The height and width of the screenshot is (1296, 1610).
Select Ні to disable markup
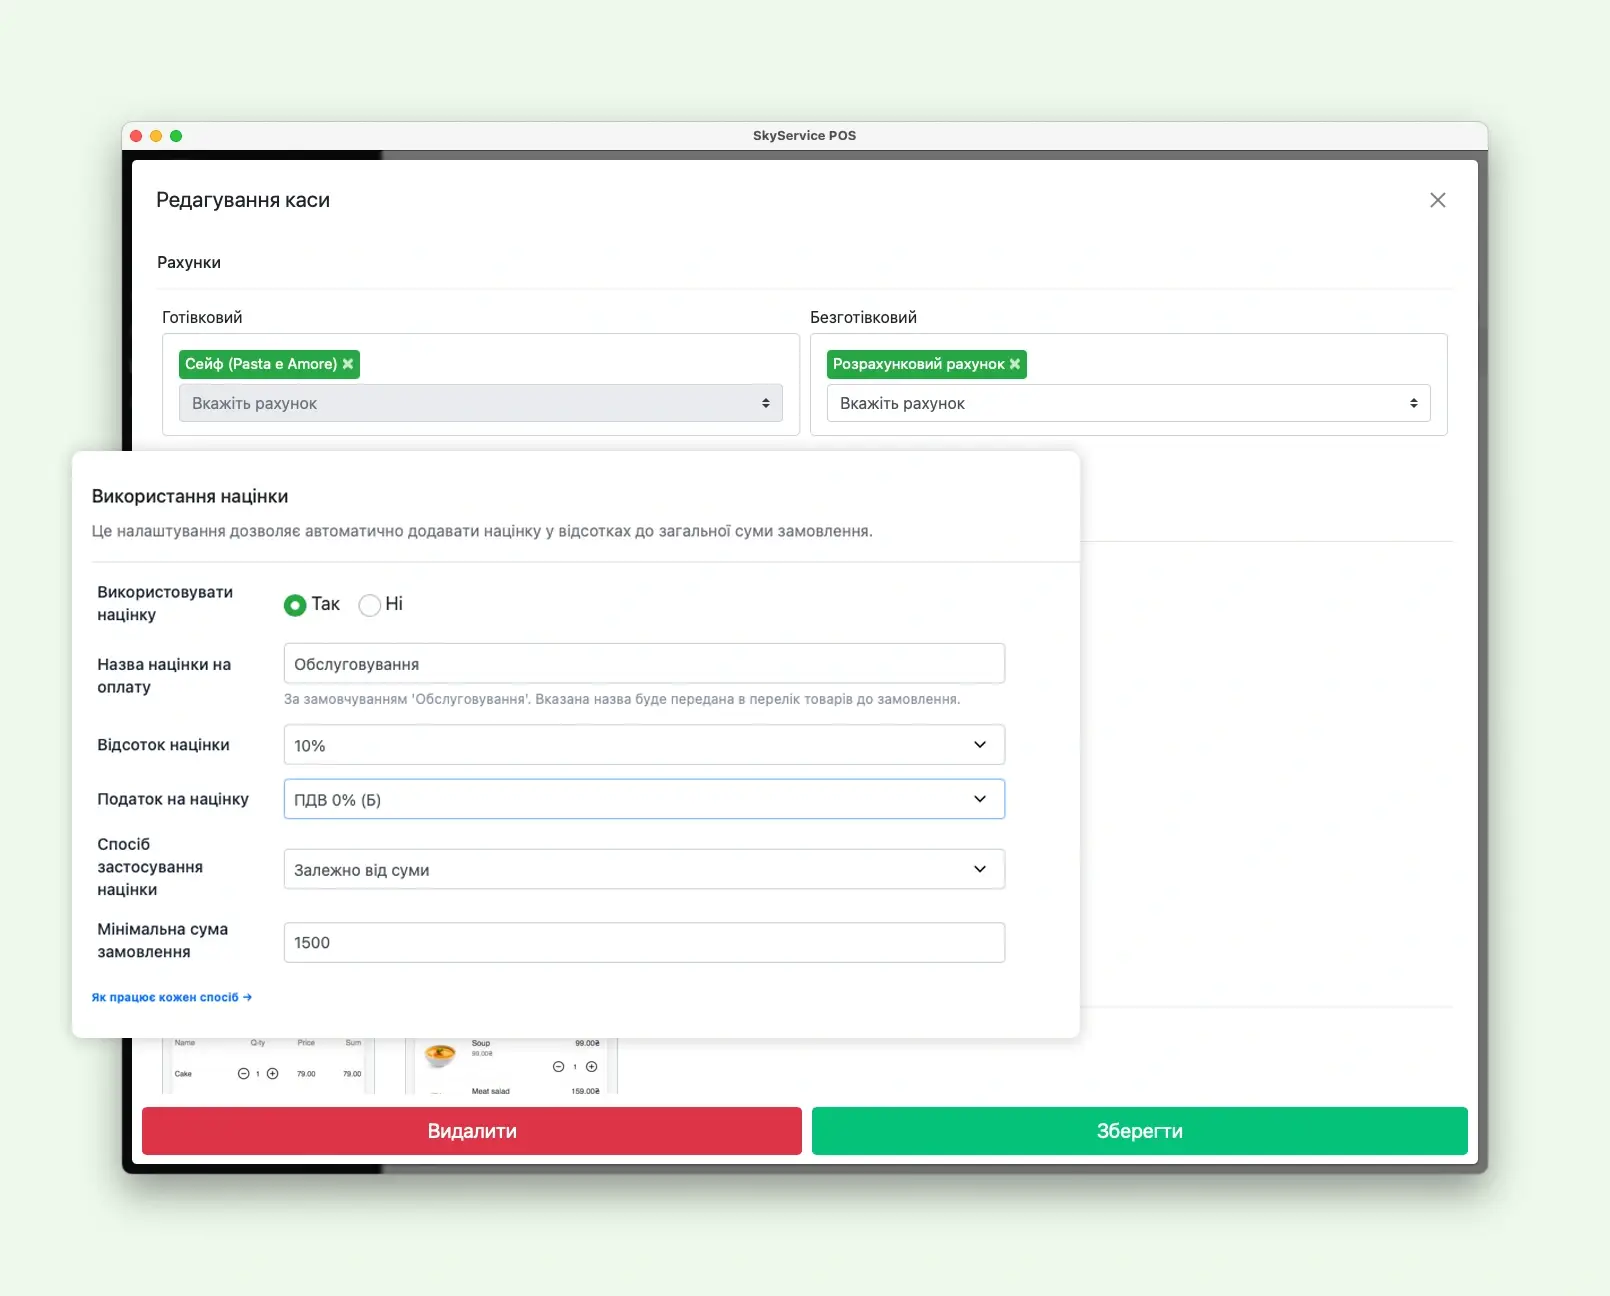(370, 605)
